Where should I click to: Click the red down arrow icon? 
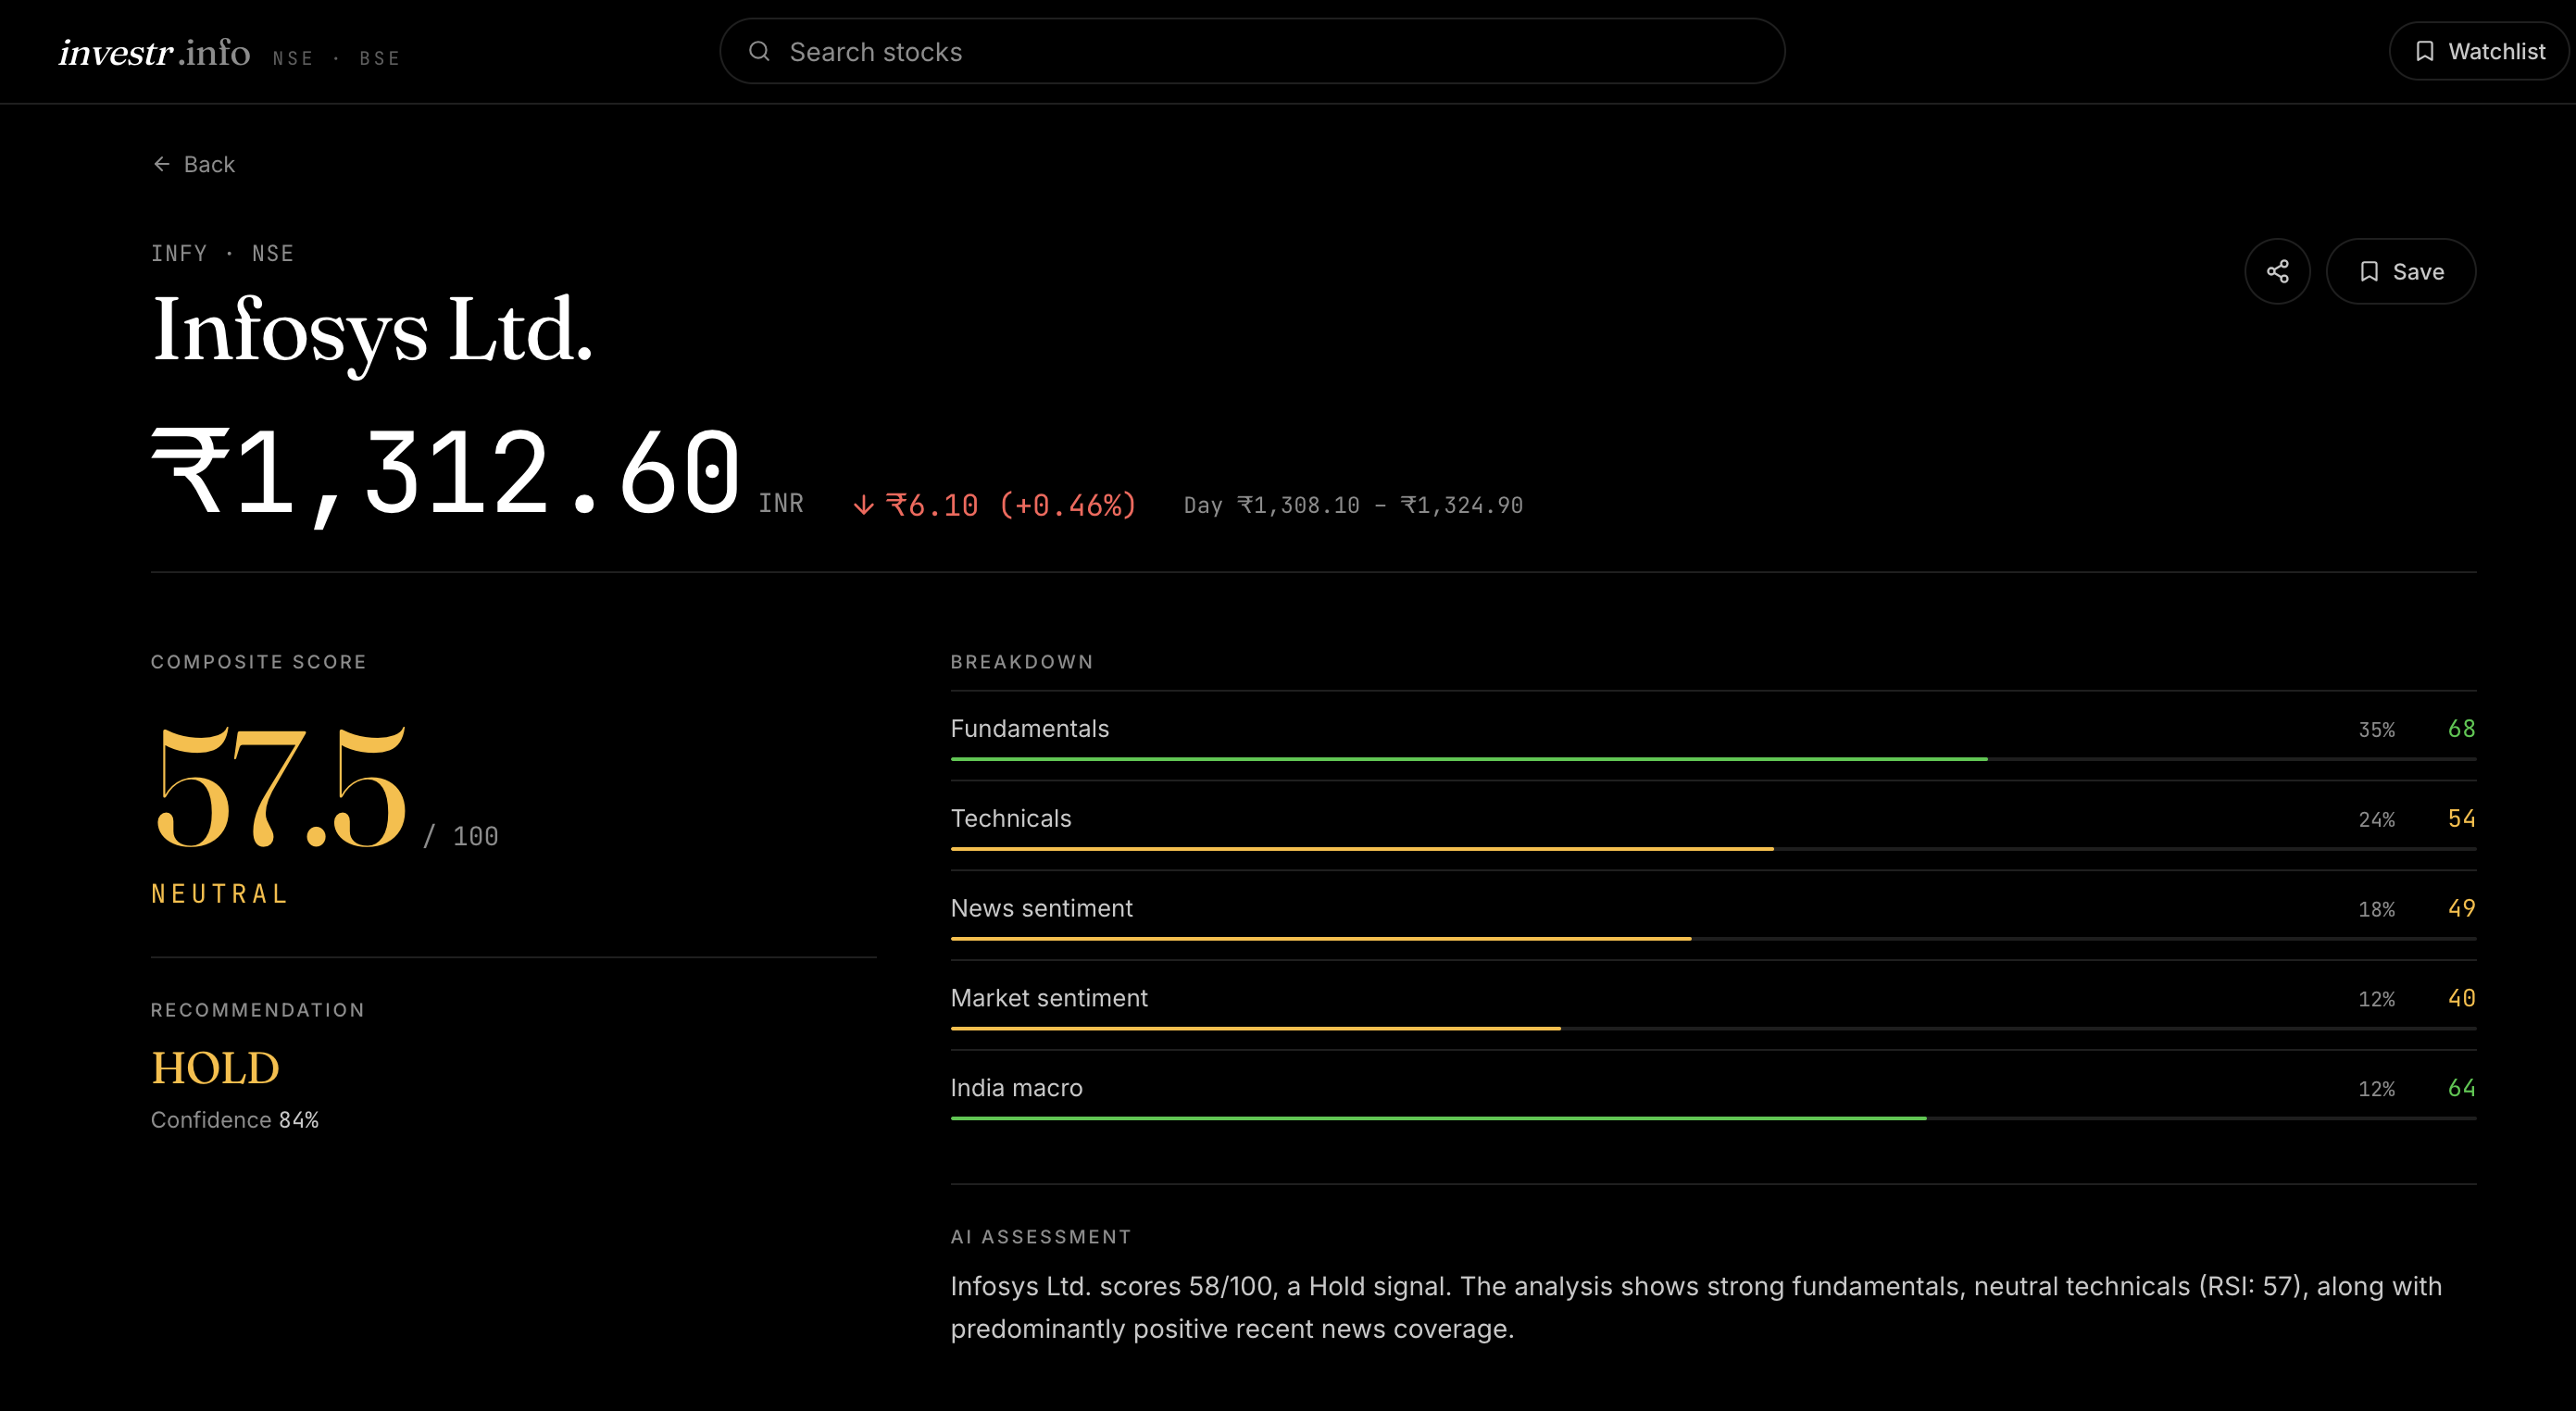point(863,506)
